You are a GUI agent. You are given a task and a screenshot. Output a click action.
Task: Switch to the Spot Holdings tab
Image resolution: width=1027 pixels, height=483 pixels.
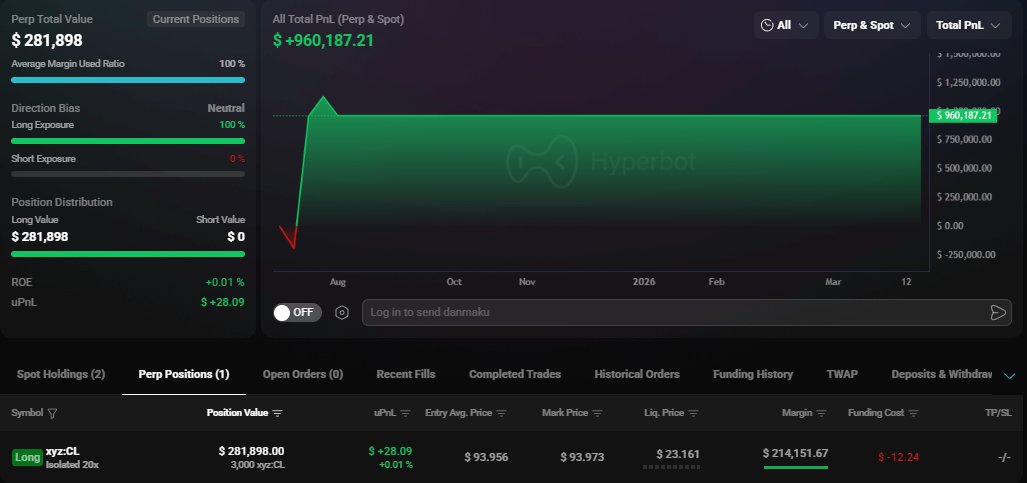click(61, 374)
